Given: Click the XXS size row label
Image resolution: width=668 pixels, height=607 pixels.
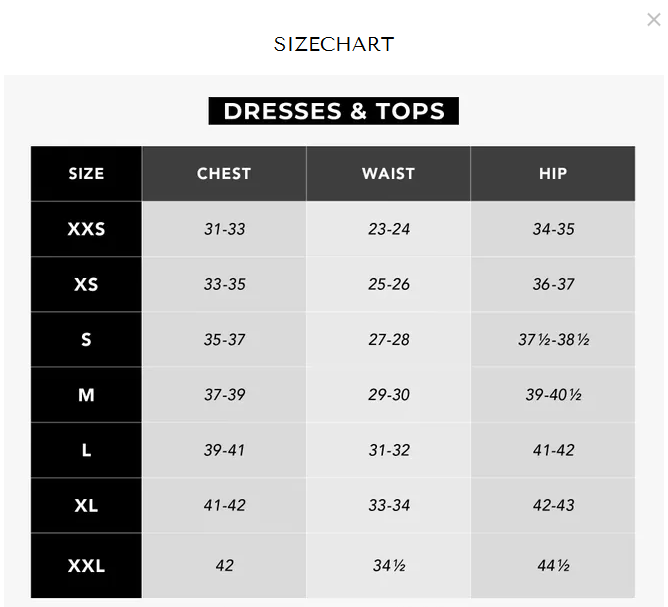Looking at the screenshot, I should tap(86, 229).
